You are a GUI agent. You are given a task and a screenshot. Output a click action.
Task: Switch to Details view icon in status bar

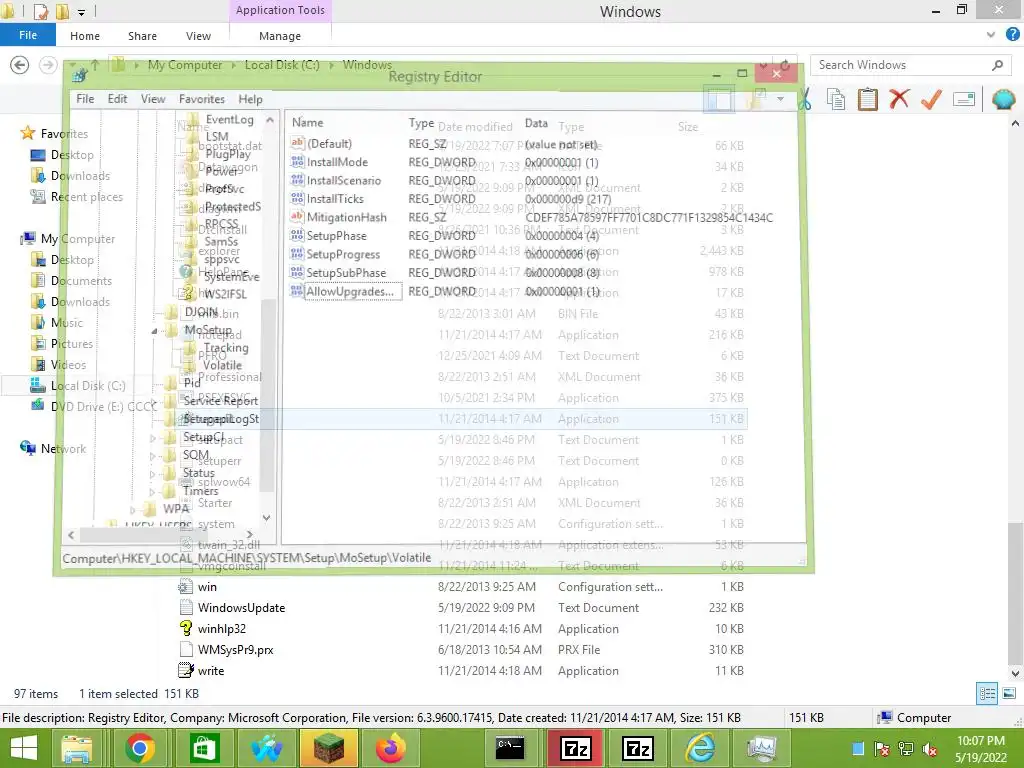tap(987, 694)
